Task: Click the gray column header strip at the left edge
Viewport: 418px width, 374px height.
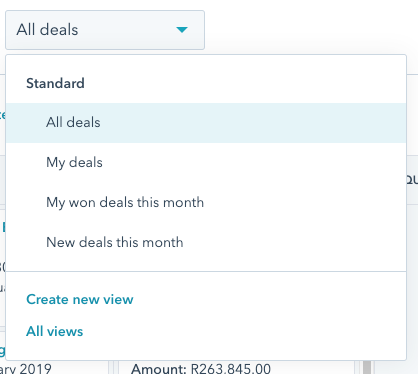Action: coord(2,180)
